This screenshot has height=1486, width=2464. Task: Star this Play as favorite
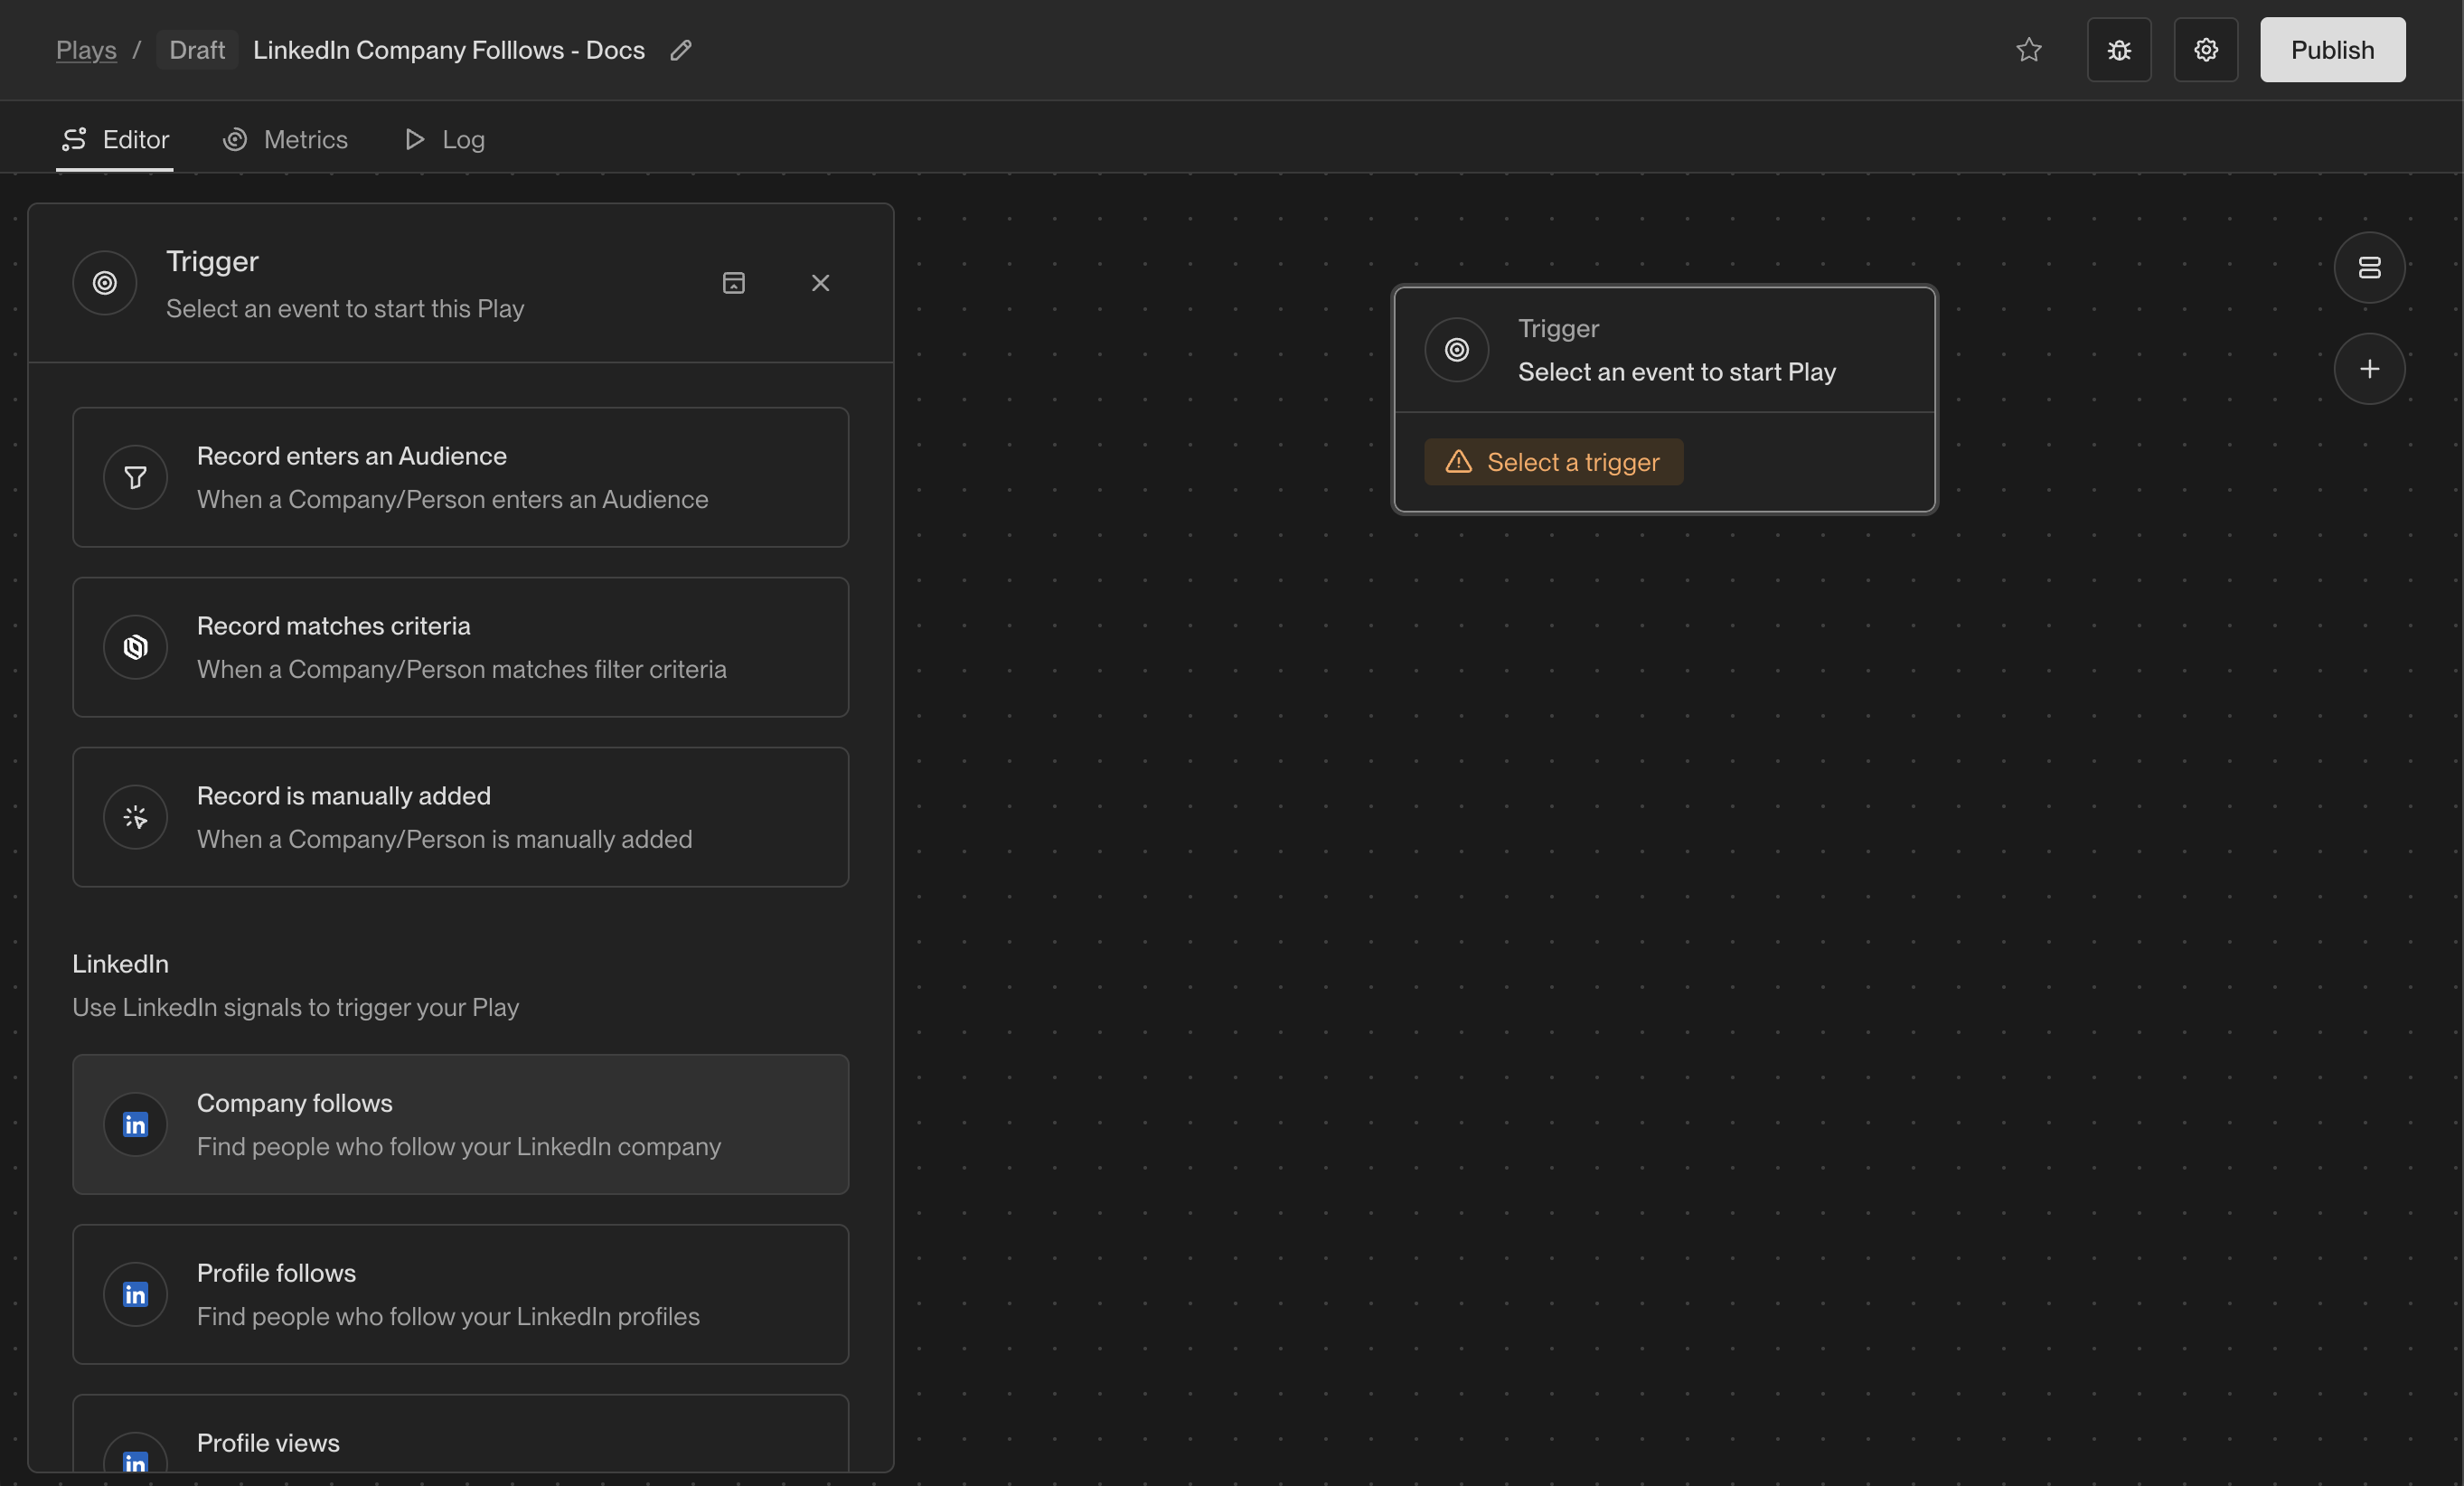[x=2028, y=50]
